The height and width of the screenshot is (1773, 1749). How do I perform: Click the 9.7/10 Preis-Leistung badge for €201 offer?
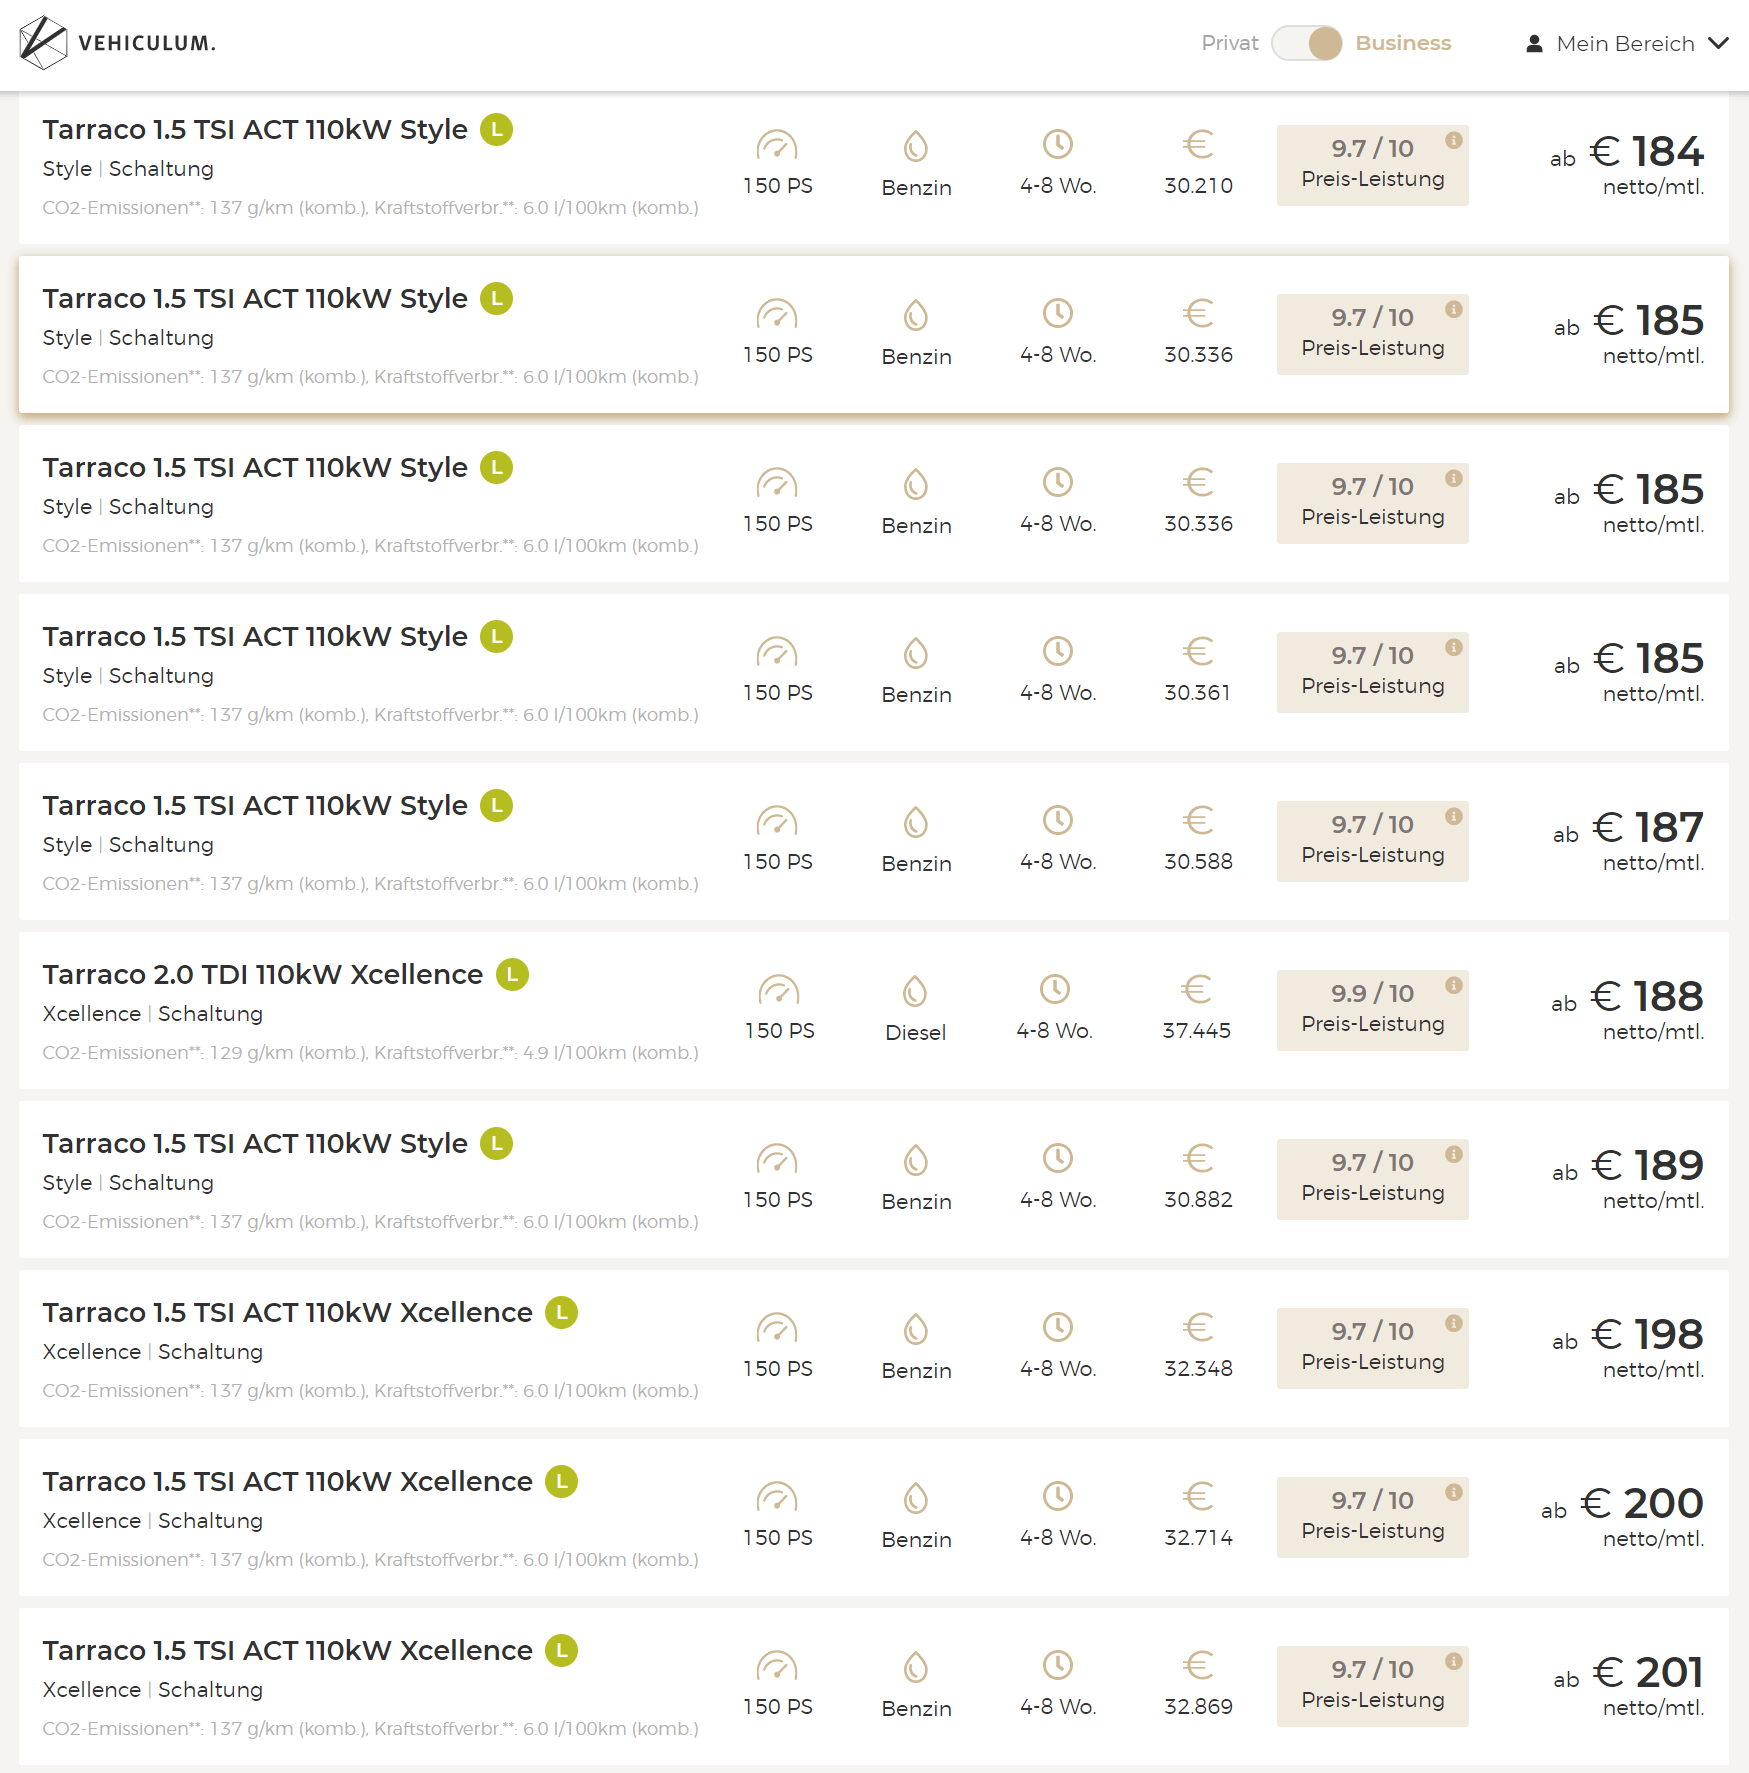tap(1372, 1686)
